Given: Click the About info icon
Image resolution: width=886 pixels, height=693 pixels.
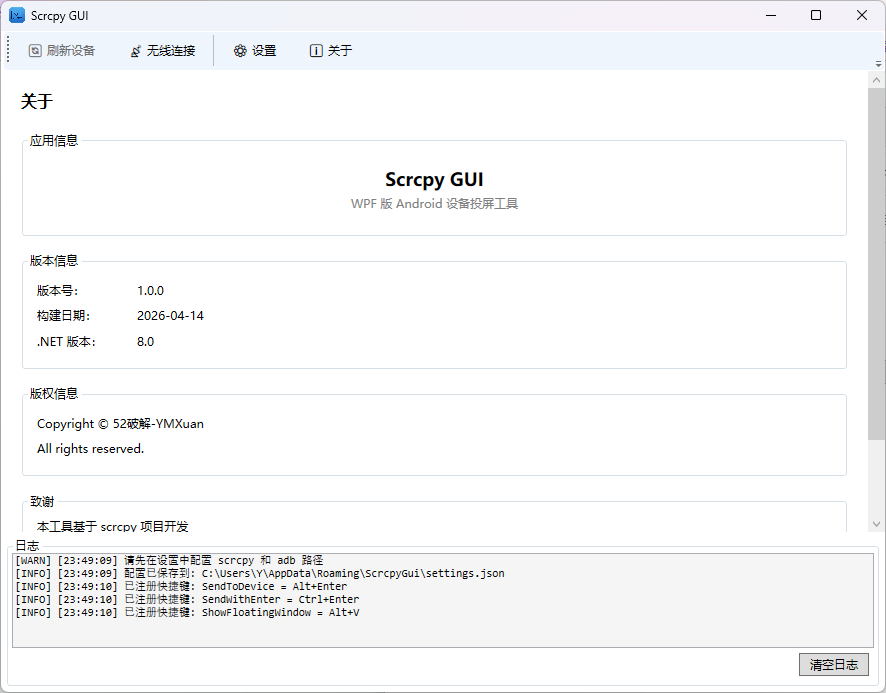Looking at the screenshot, I should (316, 51).
